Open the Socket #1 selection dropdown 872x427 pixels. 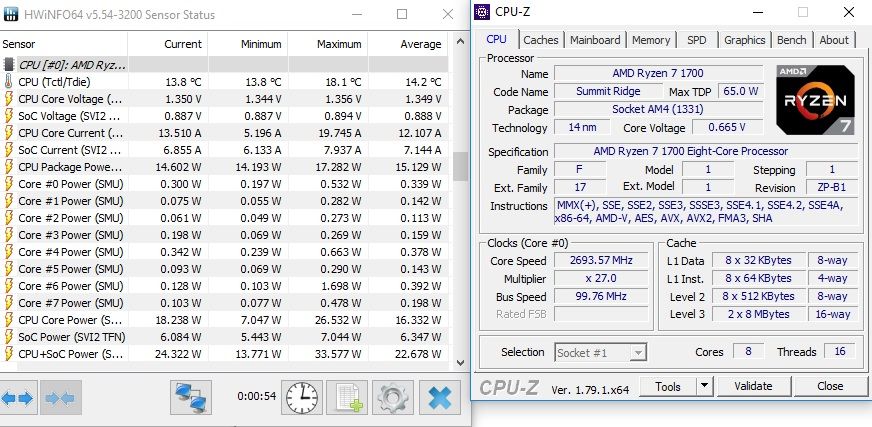click(600, 353)
